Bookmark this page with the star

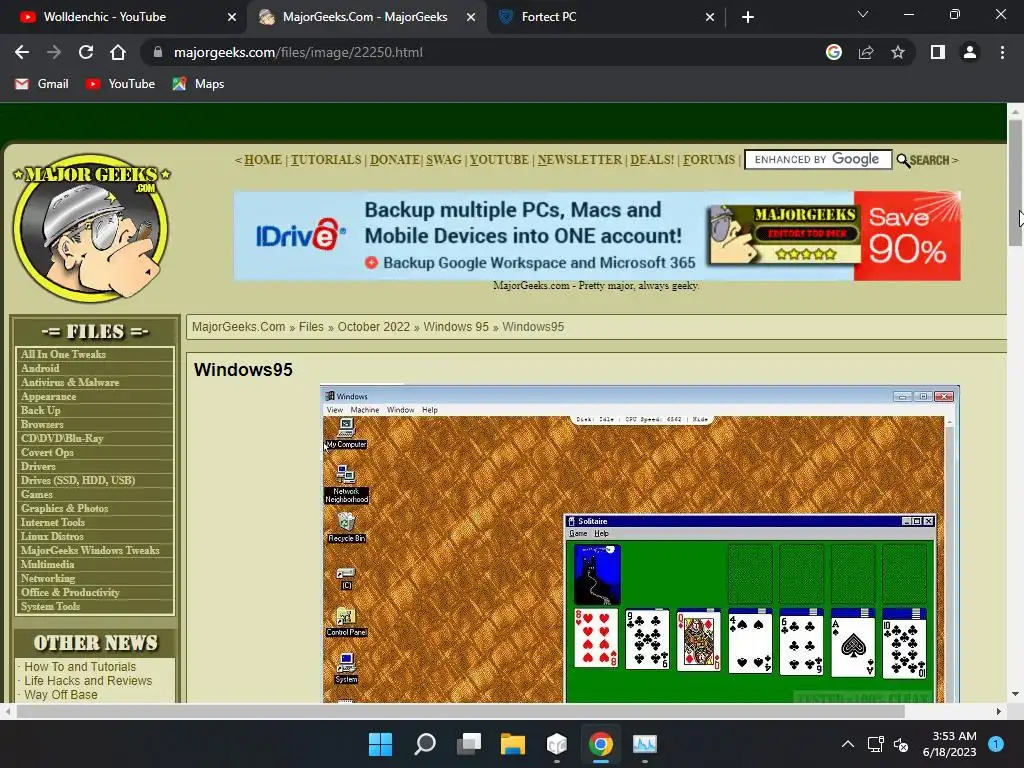click(898, 52)
